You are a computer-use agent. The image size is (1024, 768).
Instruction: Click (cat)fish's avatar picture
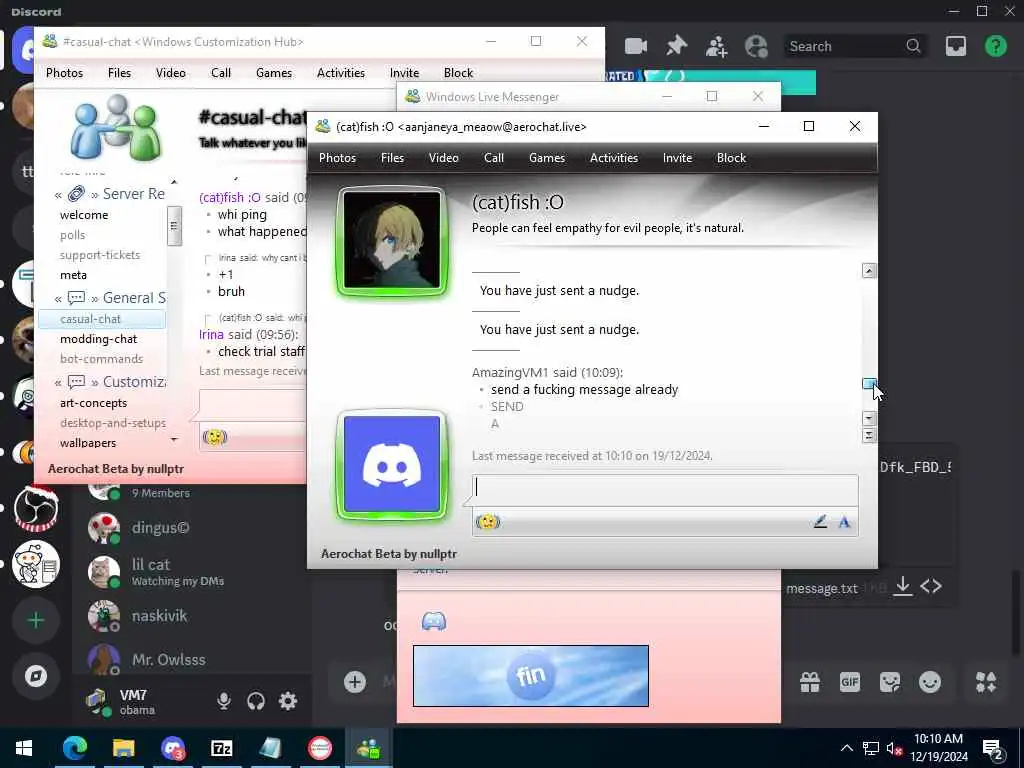(392, 241)
